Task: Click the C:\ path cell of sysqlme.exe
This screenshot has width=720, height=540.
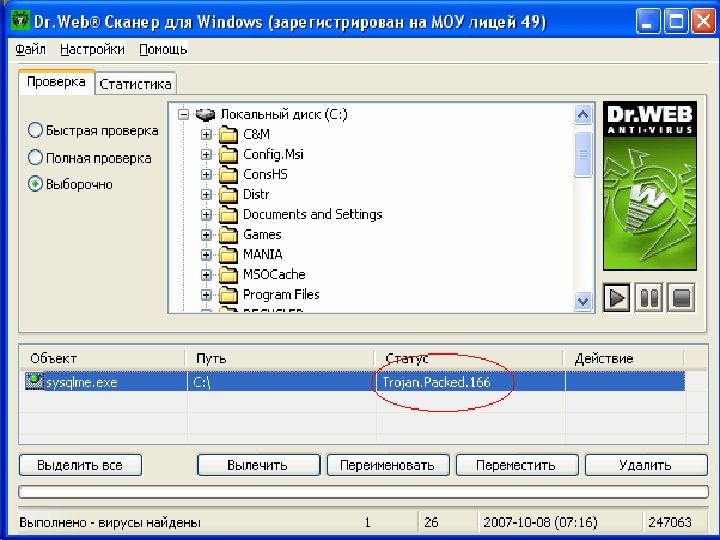Action: (x=281, y=382)
